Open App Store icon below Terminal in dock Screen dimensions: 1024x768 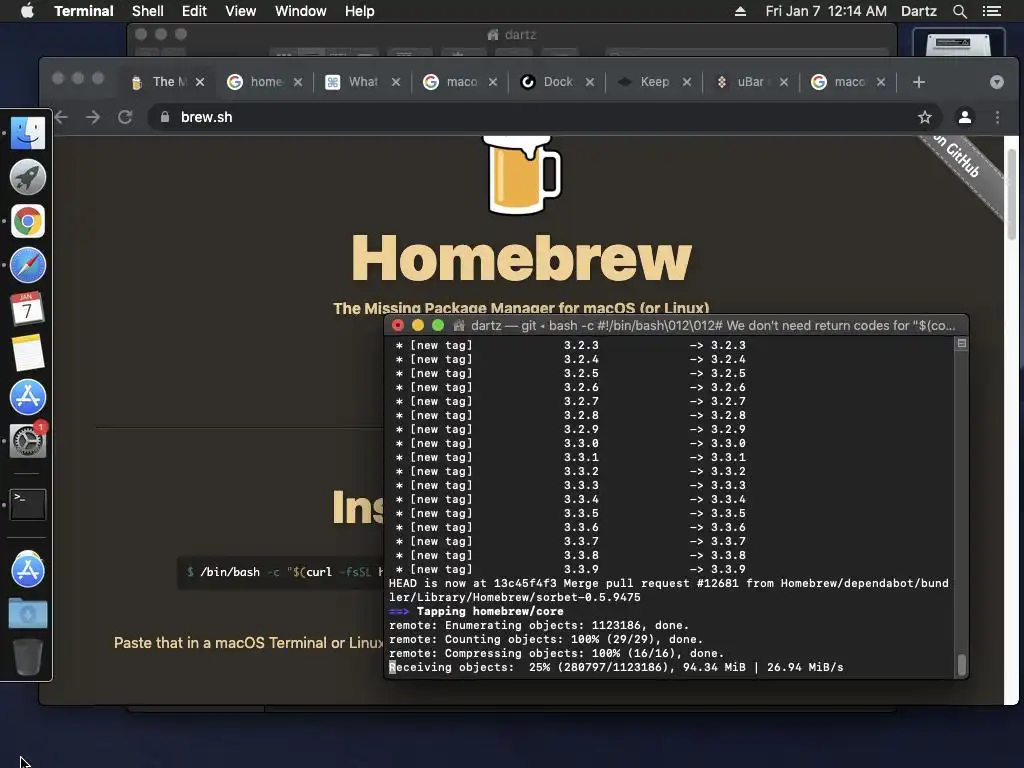tap(27, 569)
